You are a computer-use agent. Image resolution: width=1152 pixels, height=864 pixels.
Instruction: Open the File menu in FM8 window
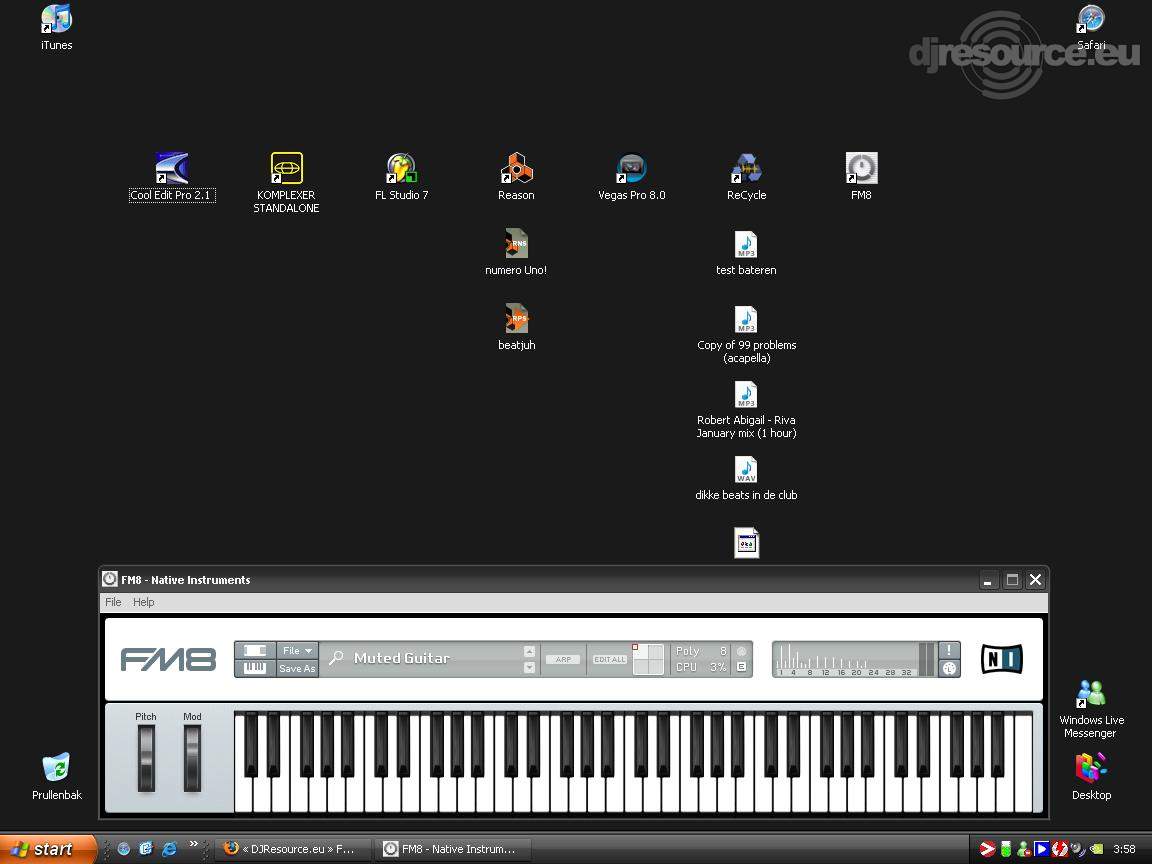113,602
